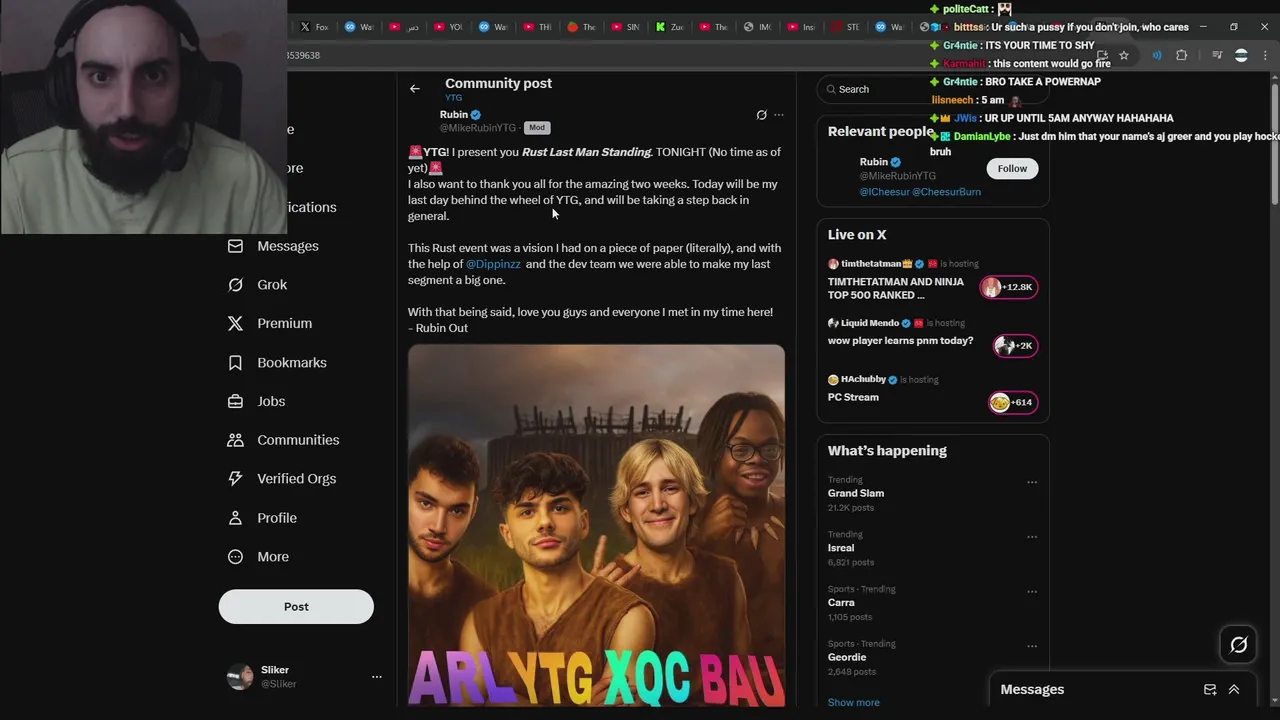Open the timthetatman live broadcast title
Screen dimensions: 1280x720
pyautogui.click(x=896, y=289)
